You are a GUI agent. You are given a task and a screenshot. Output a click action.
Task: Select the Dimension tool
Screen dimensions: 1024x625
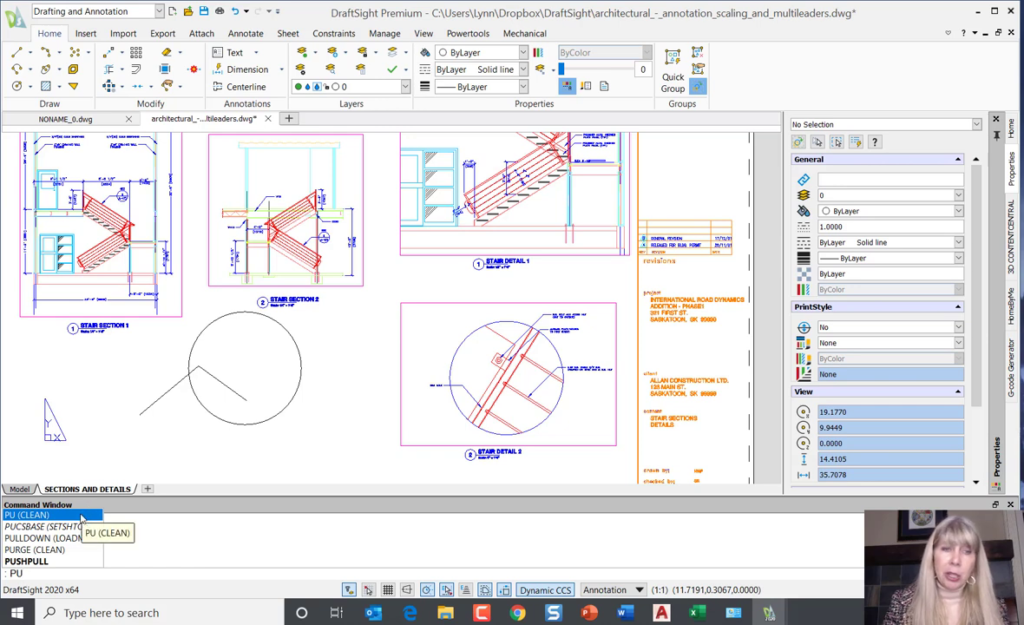tap(248, 69)
